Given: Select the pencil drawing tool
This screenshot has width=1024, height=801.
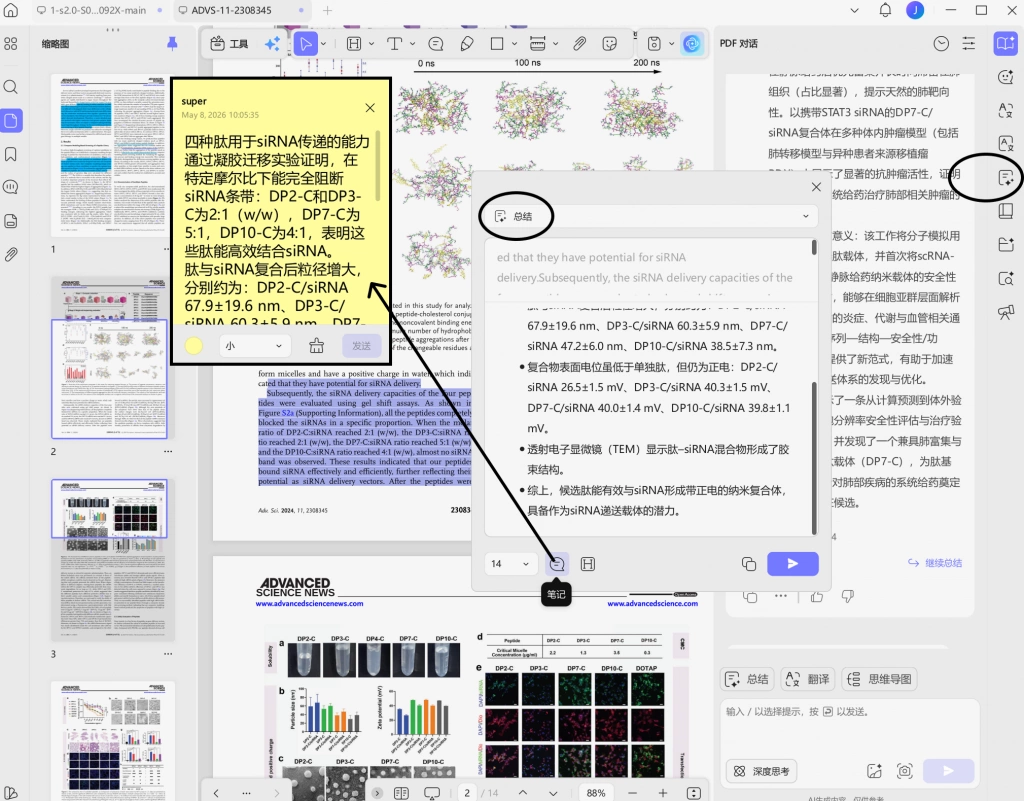Looking at the screenshot, I should pyautogui.click(x=466, y=44).
